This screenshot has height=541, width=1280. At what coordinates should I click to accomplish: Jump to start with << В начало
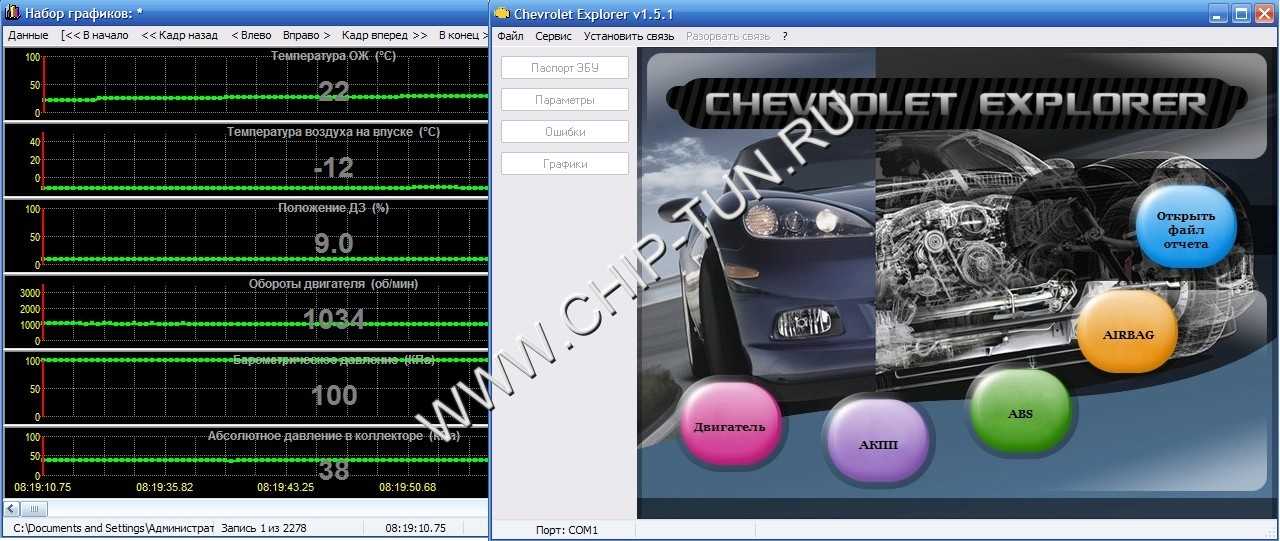(x=95, y=35)
